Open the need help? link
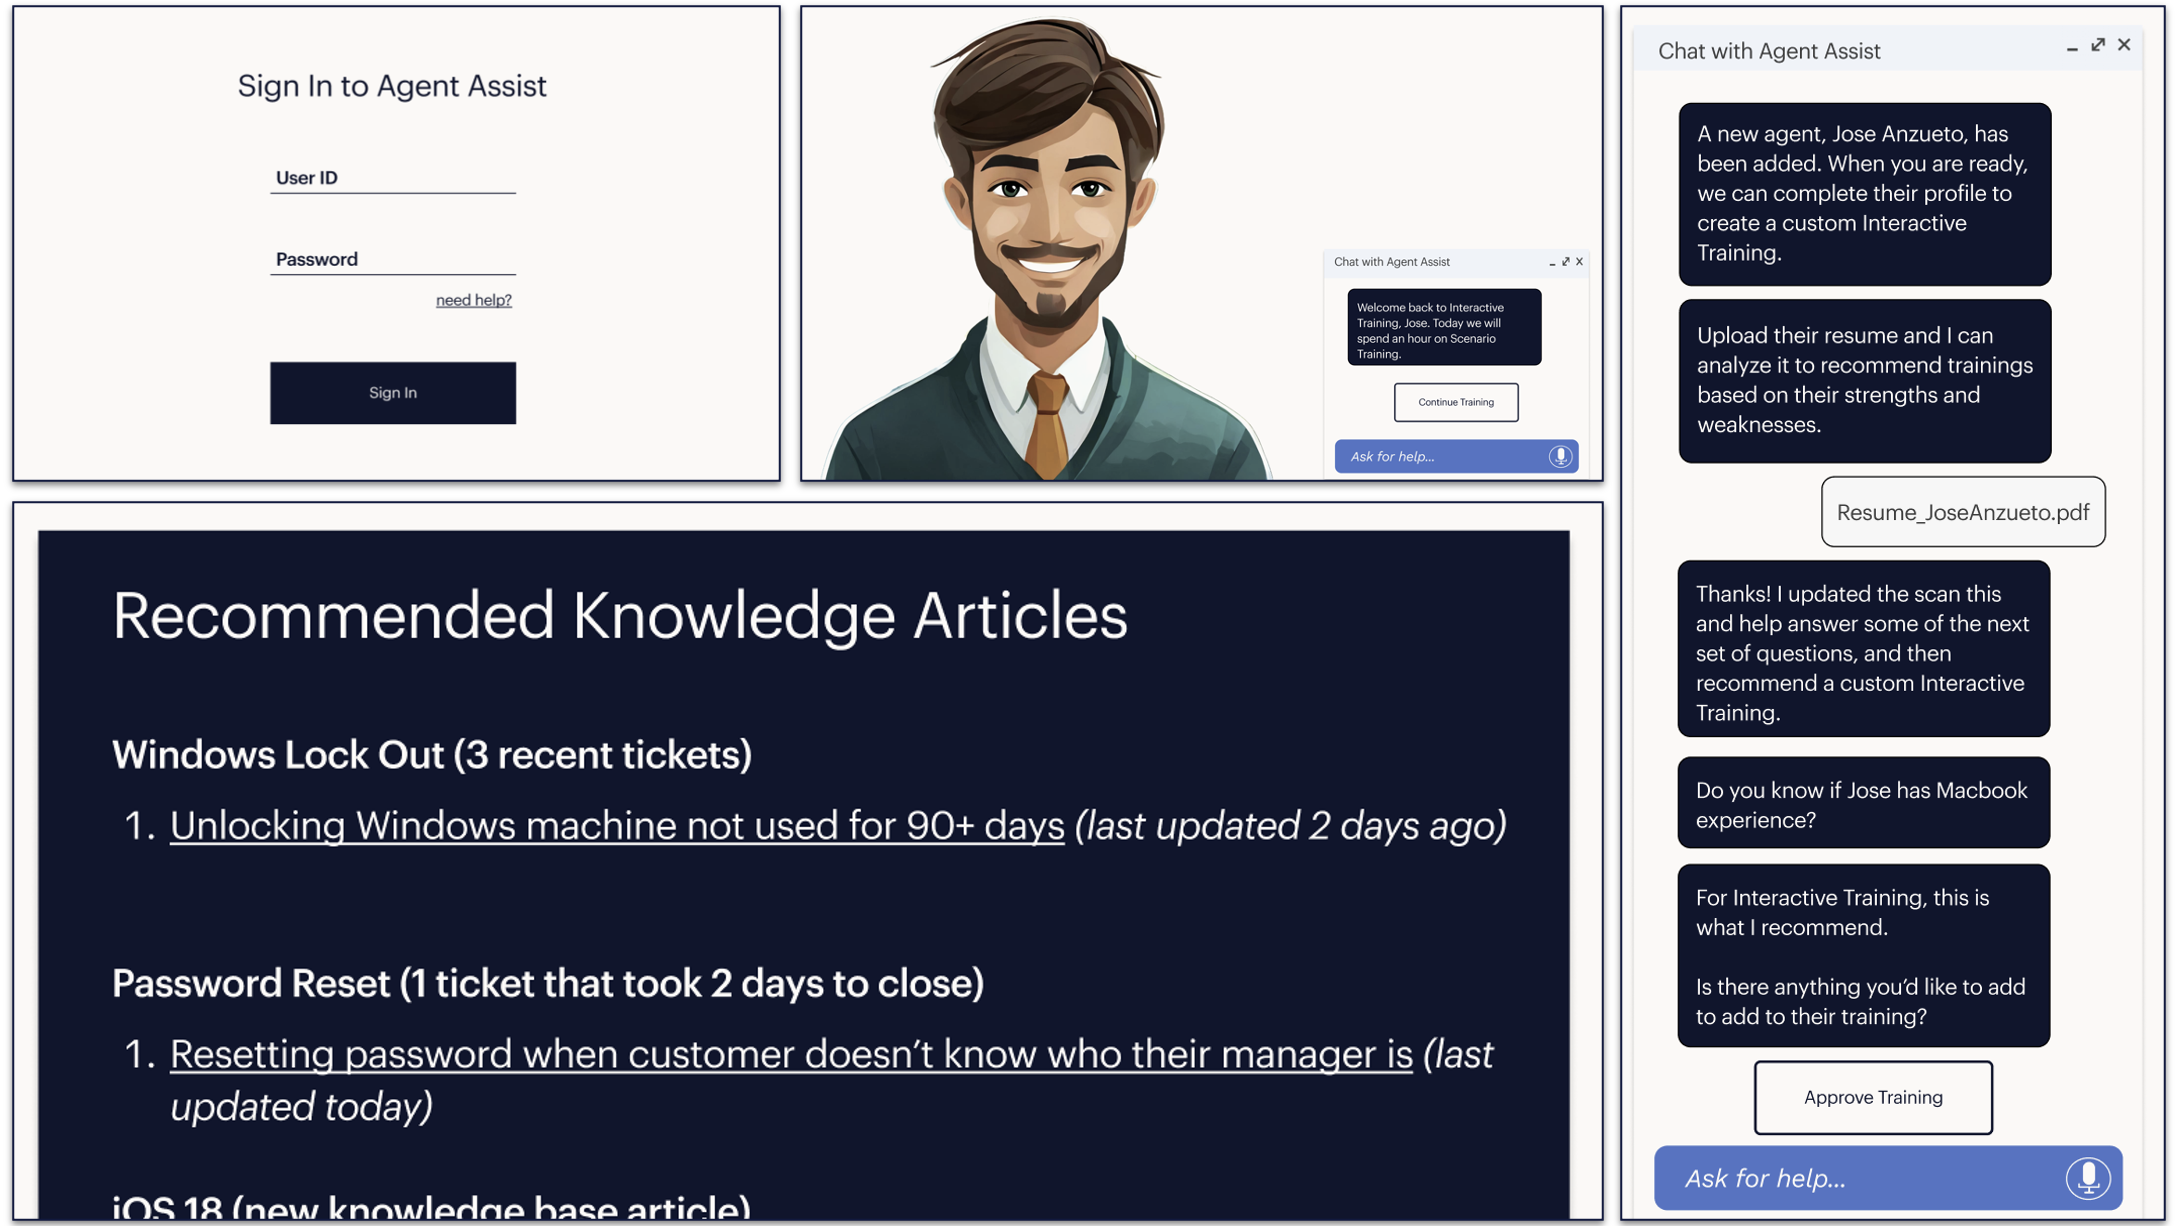This screenshot has height=1226, width=2180. [473, 300]
